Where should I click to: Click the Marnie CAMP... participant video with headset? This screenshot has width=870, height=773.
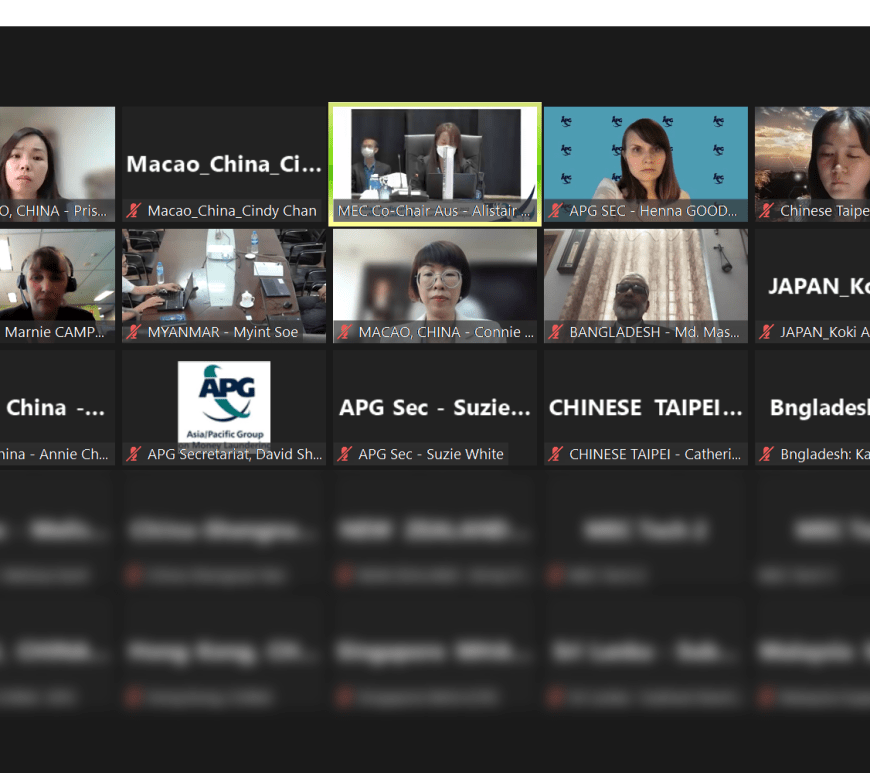[55, 277]
